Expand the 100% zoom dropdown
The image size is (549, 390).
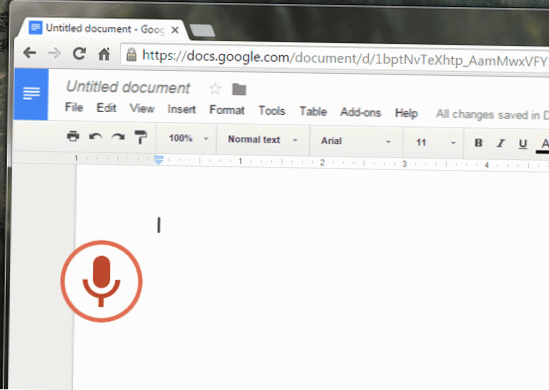(188, 139)
